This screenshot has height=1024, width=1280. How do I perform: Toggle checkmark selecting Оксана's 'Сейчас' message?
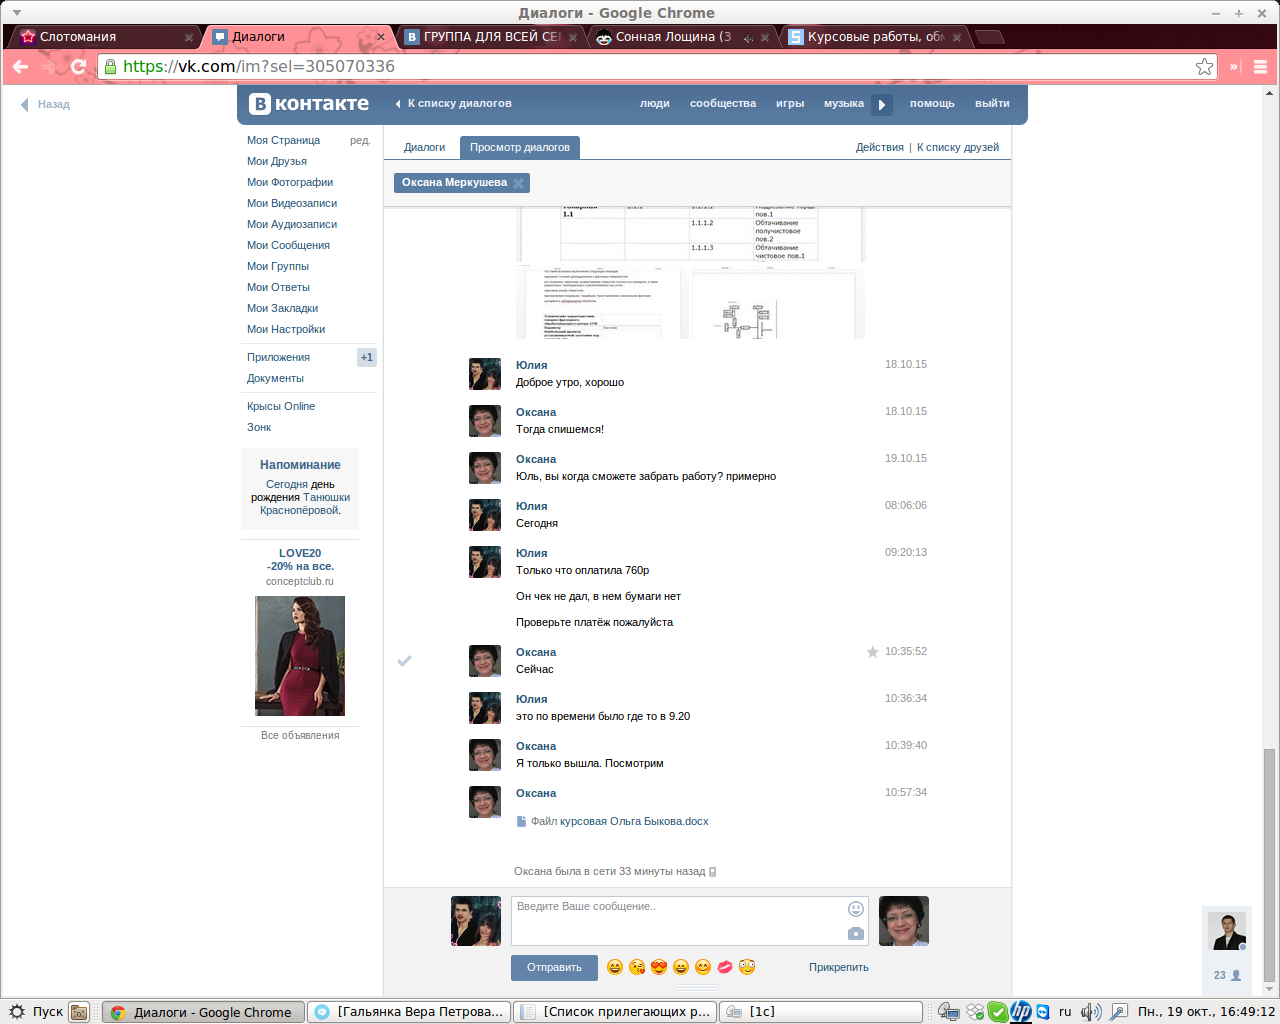405,661
